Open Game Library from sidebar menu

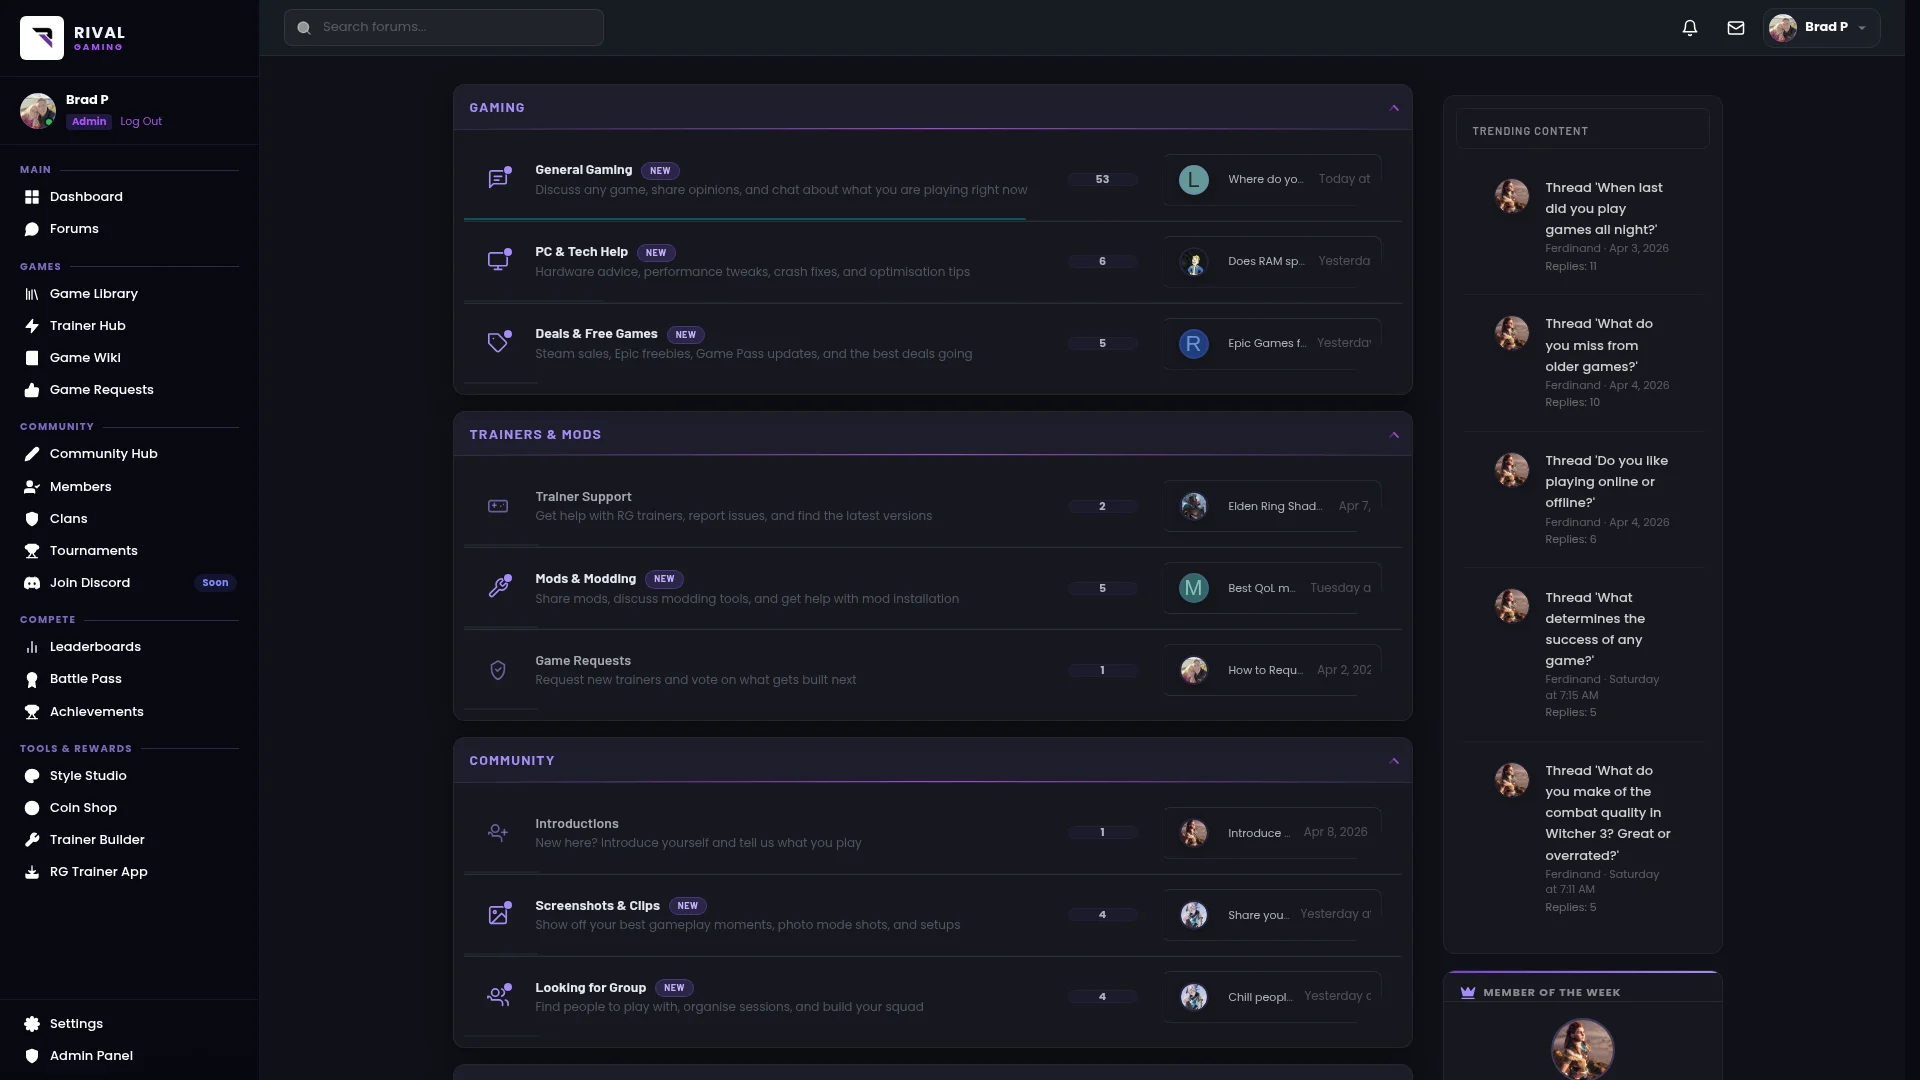click(93, 294)
